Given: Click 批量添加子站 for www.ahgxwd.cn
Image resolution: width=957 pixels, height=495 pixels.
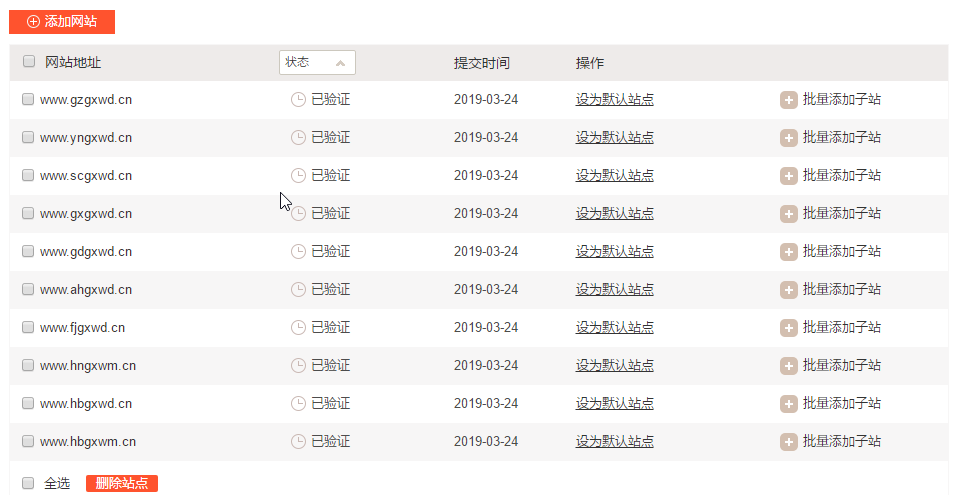Looking at the screenshot, I should click(x=841, y=289).
